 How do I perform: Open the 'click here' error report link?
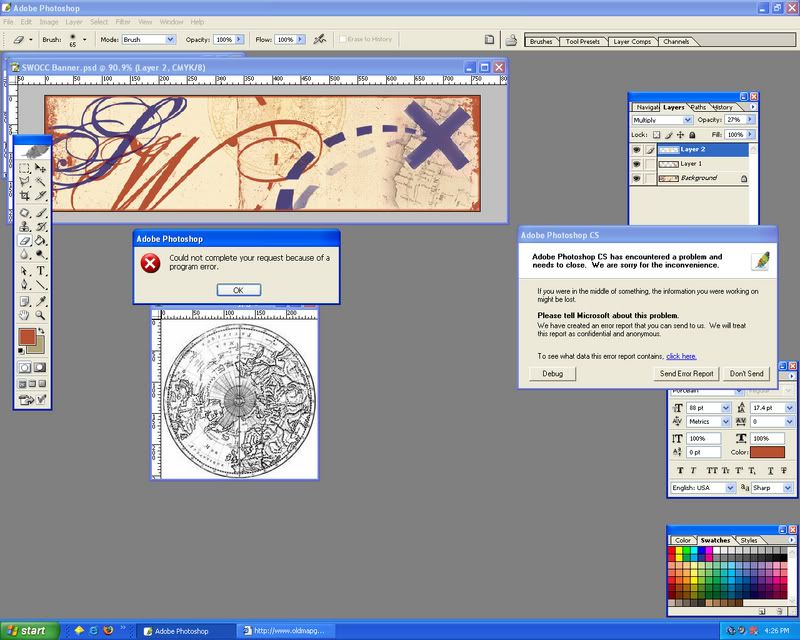(x=681, y=356)
